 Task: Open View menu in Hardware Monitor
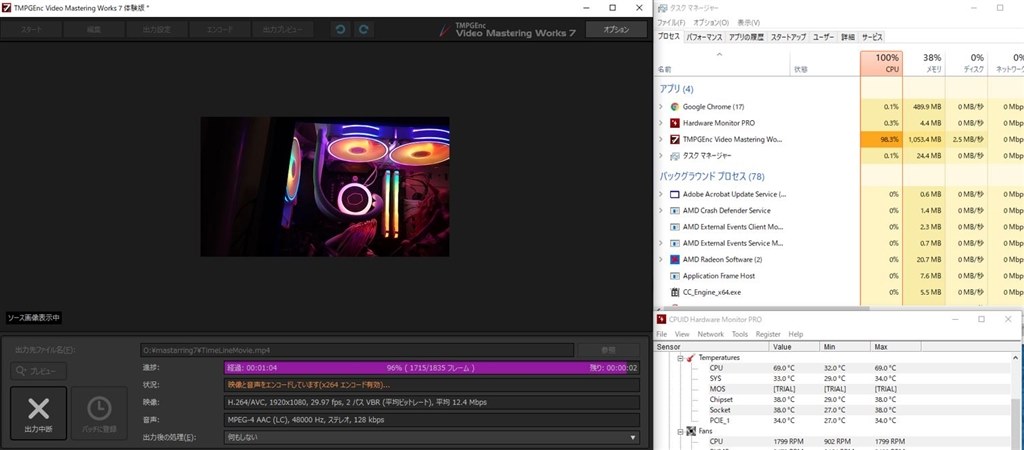[x=682, y=334]
